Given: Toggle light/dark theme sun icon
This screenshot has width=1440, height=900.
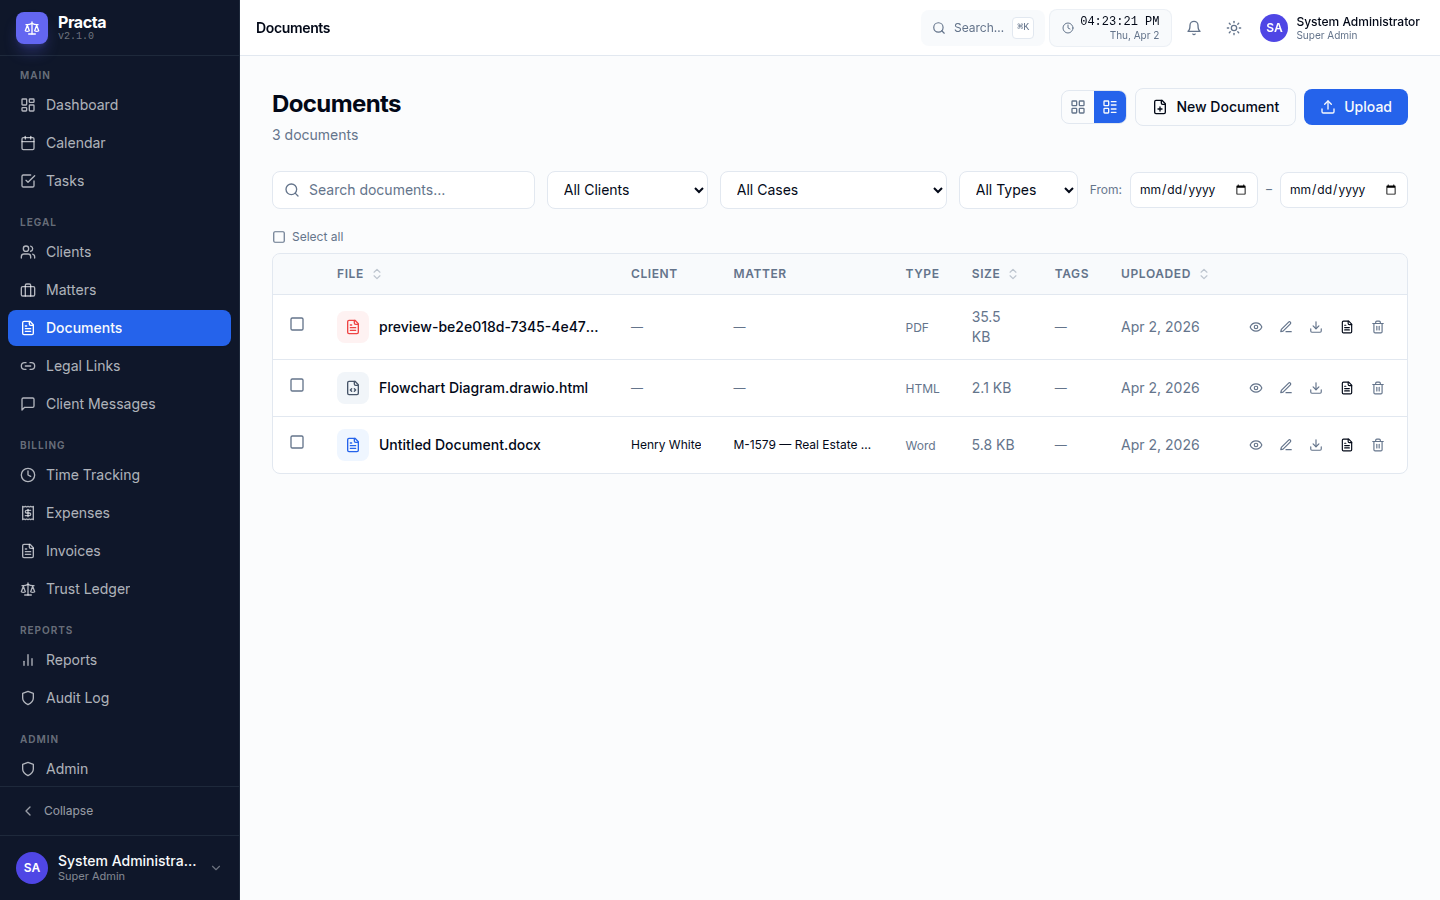Looking at the screenshot, I should point(1234,28).
